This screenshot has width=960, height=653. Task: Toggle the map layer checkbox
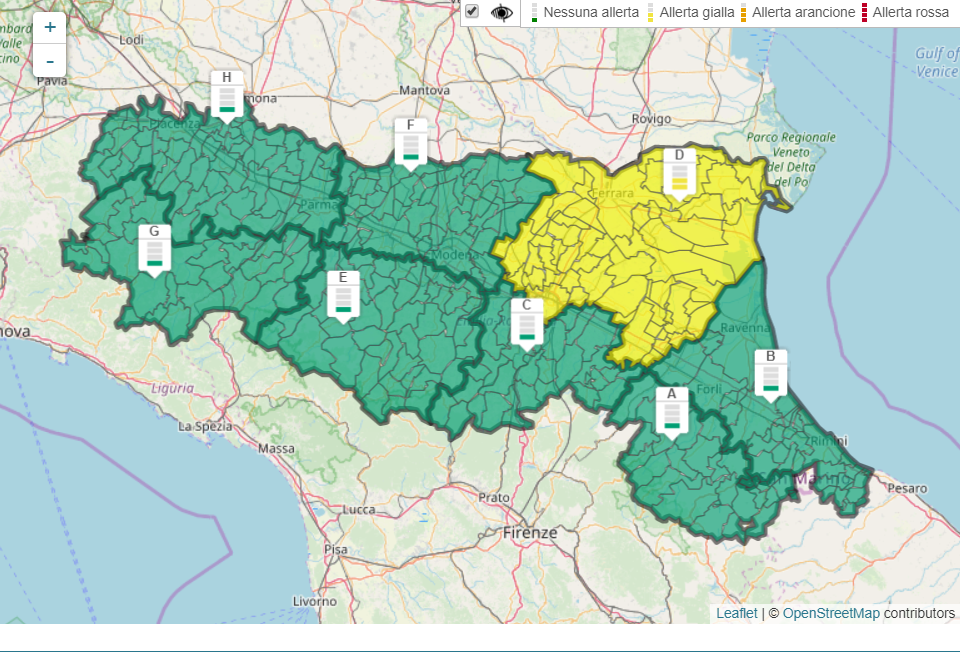point(472,12)
